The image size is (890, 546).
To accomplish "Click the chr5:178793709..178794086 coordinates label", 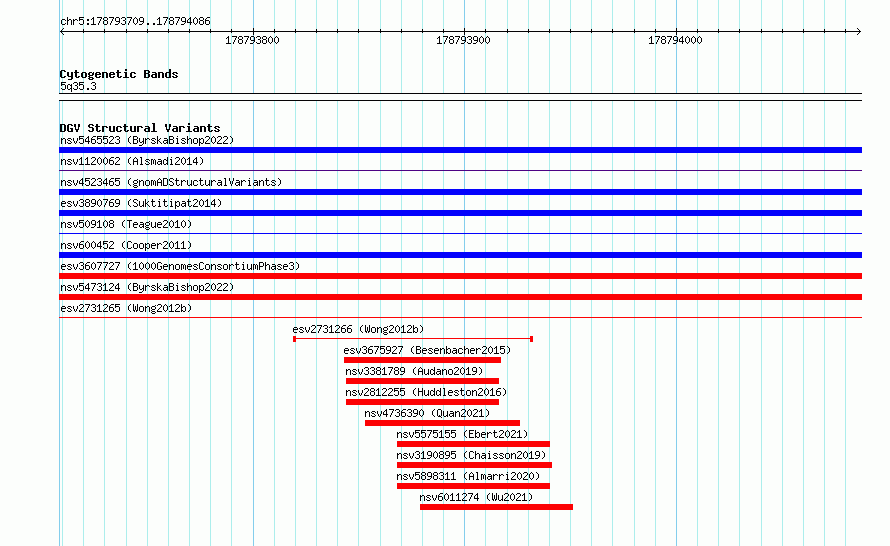I will coord(135,21).
